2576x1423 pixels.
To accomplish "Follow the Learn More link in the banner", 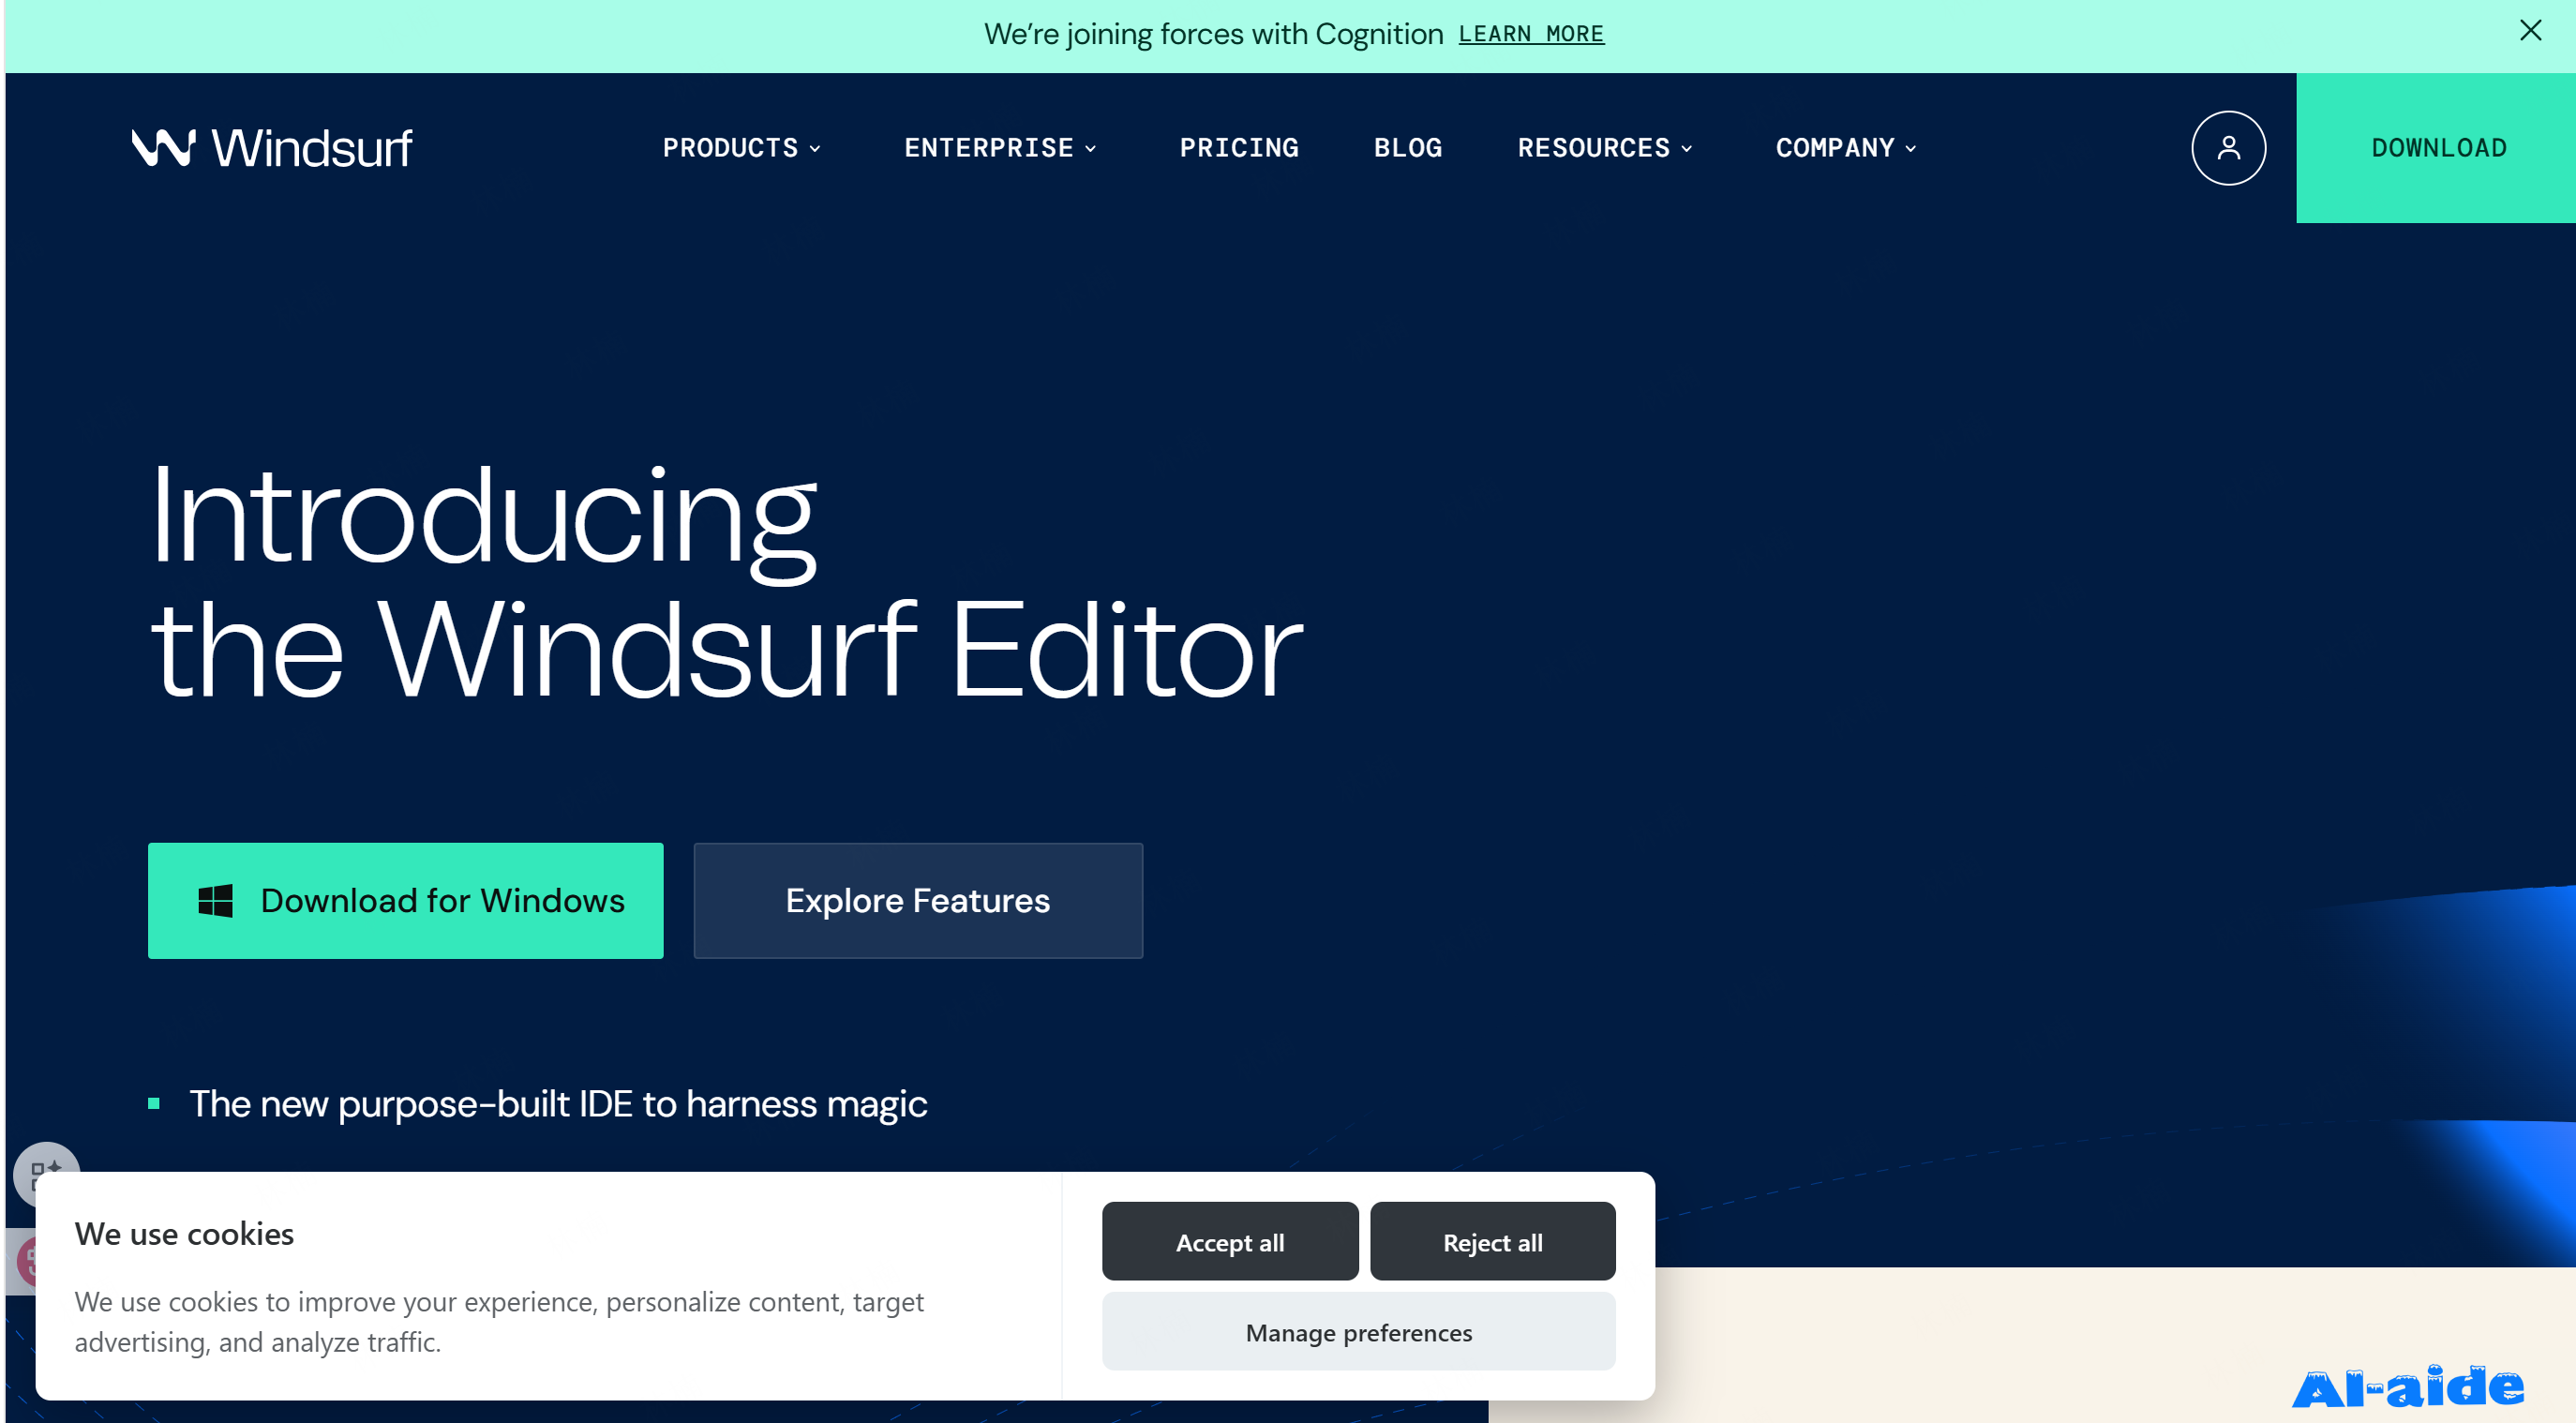I will [x=1531, y=34].
